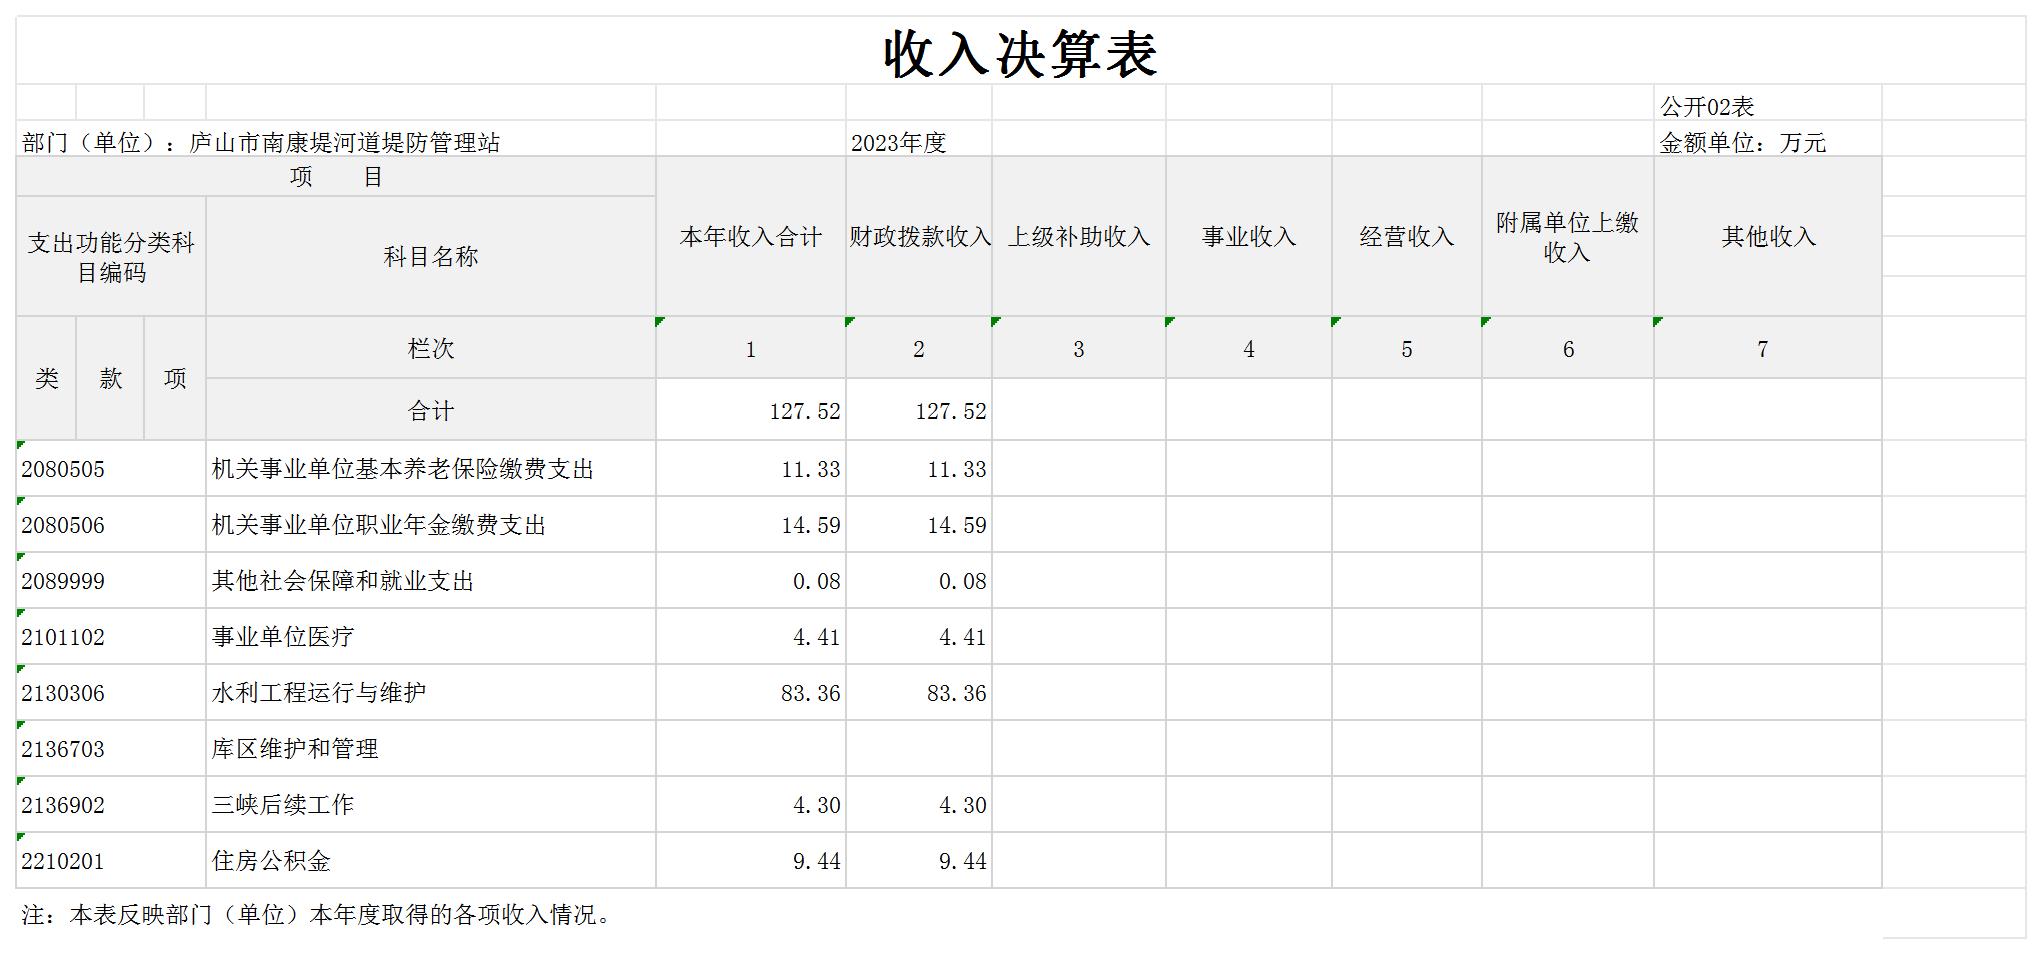The width and height of the screenshot is (2042, 954).
Task: Select the 上级补助收入 header cell
Action: click(1078, 237)
